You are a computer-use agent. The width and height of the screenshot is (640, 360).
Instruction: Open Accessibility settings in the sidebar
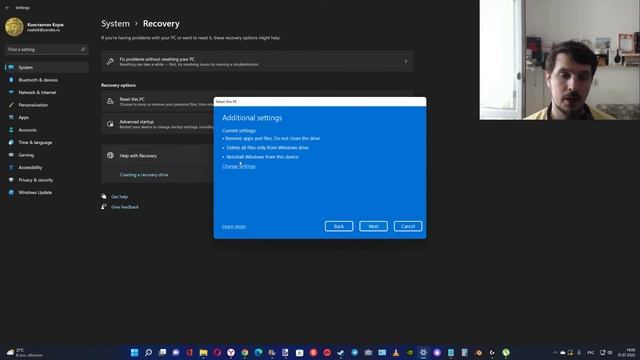click(47, 167)
